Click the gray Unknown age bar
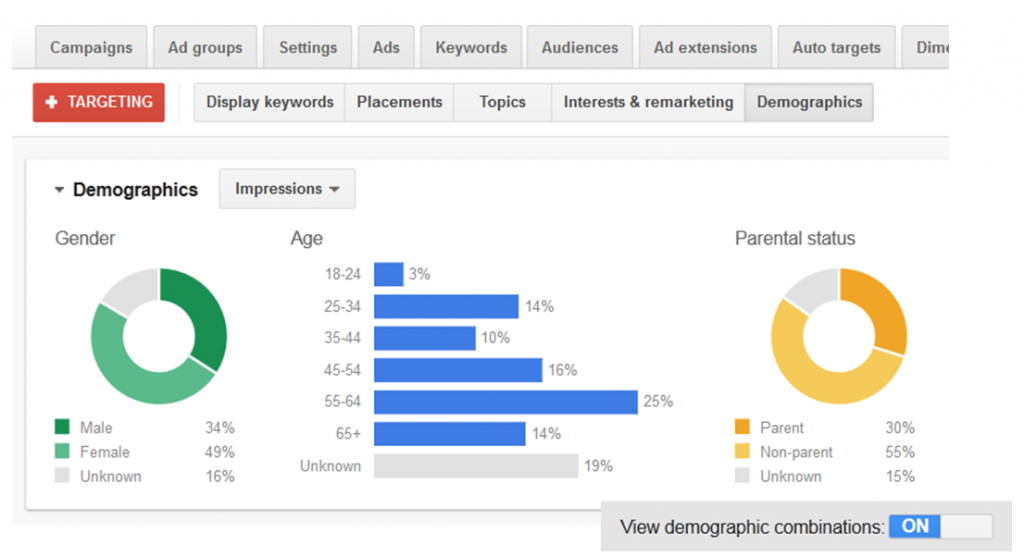 click(x=476, y=466)
